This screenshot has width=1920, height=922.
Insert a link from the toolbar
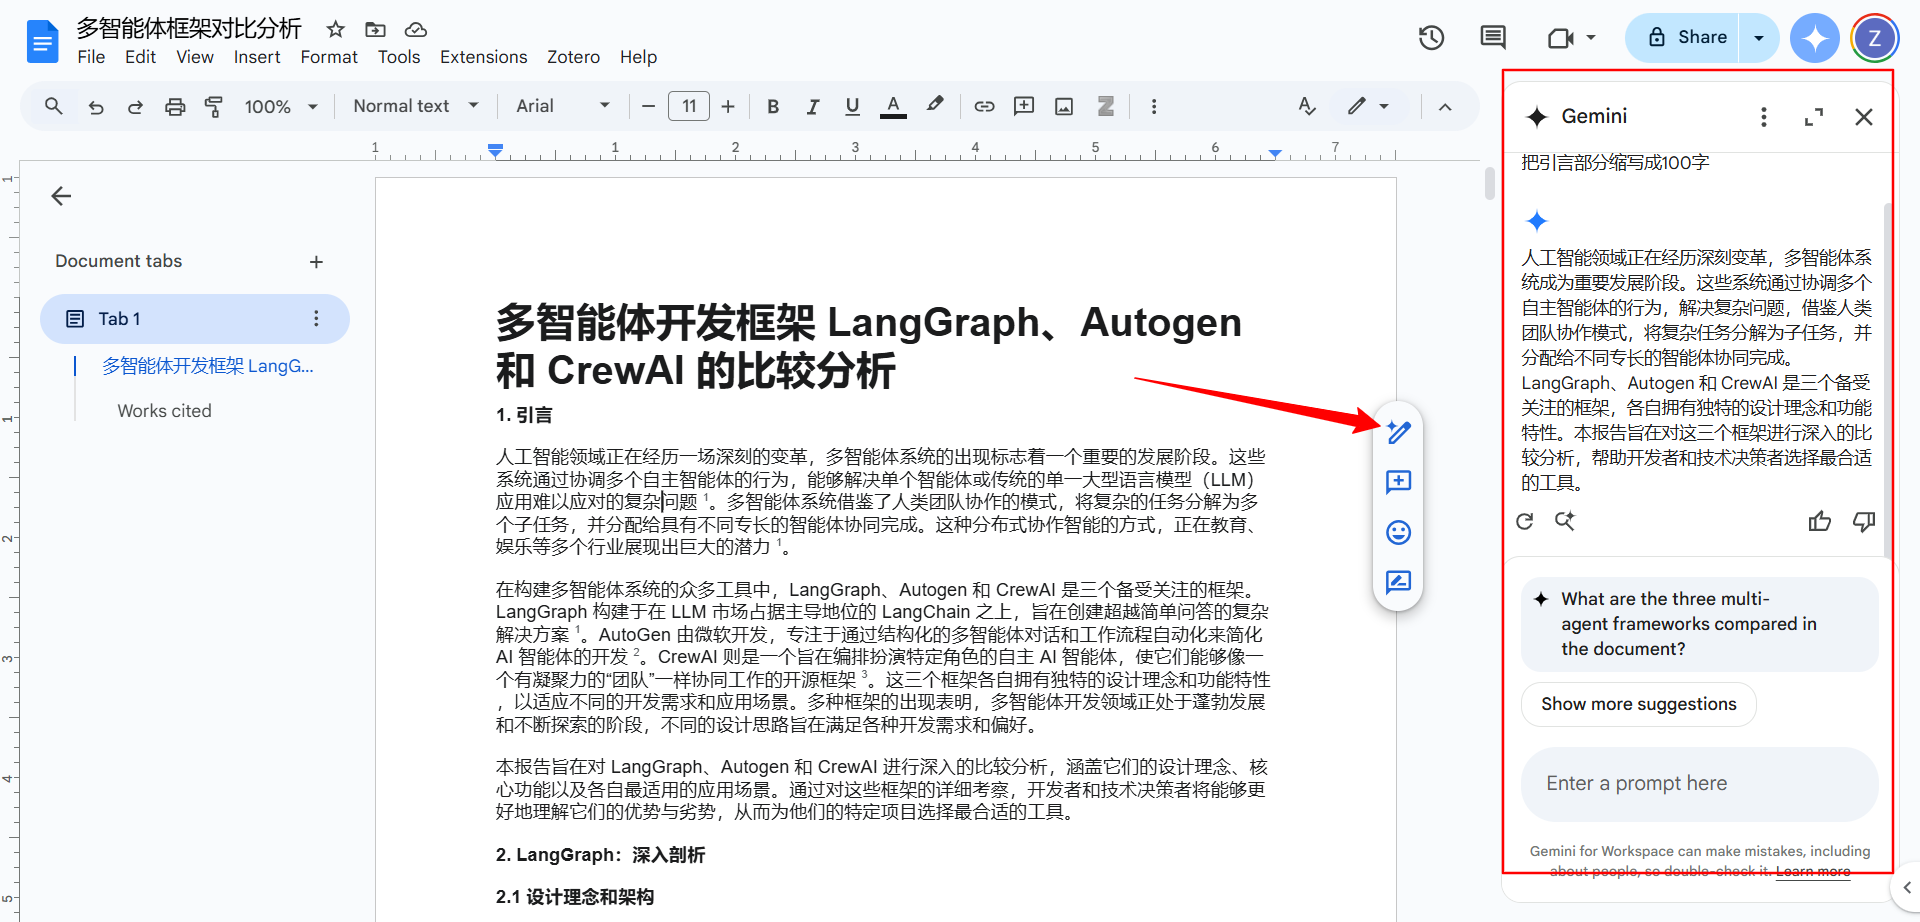point(984,106)
